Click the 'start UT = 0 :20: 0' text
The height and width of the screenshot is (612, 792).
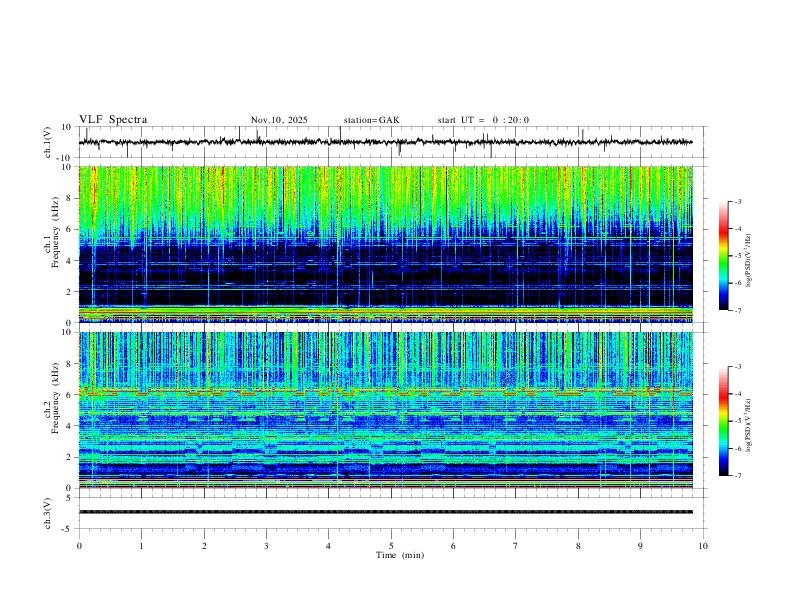[483, 120]
